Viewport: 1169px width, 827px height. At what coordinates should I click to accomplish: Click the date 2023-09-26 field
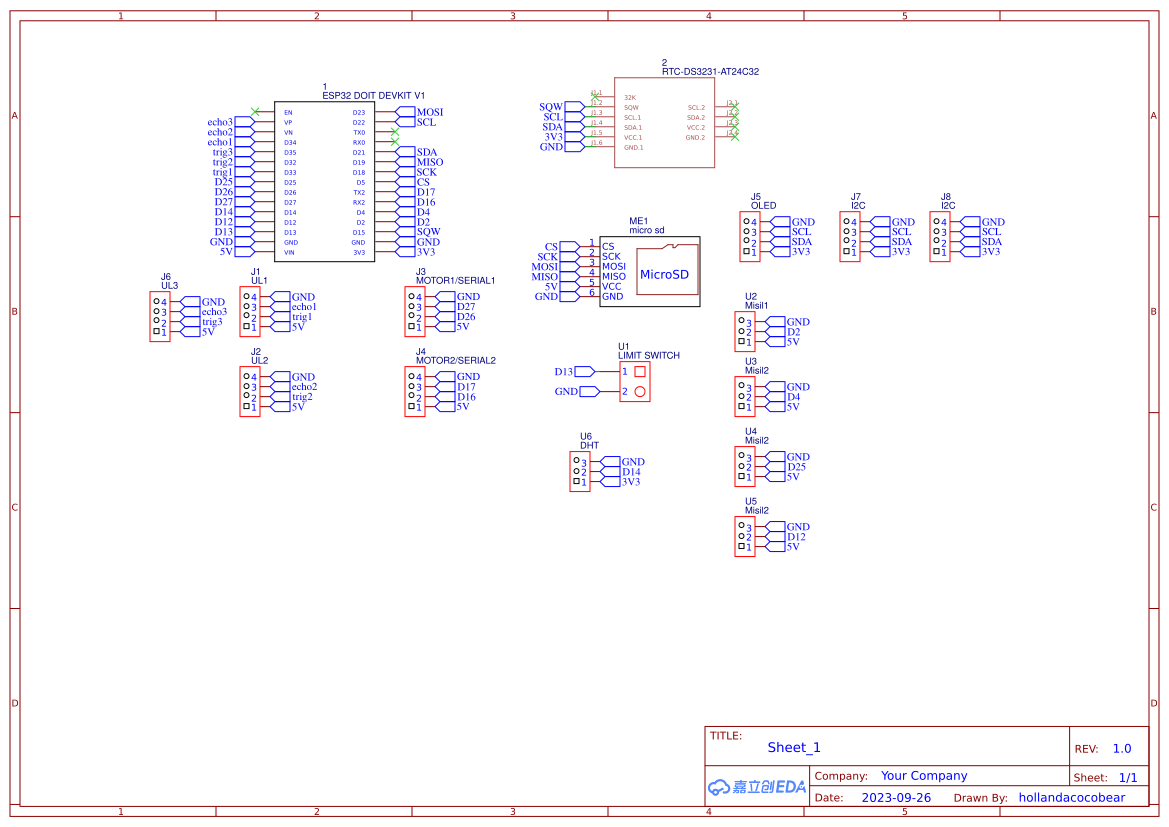point(896,798)
